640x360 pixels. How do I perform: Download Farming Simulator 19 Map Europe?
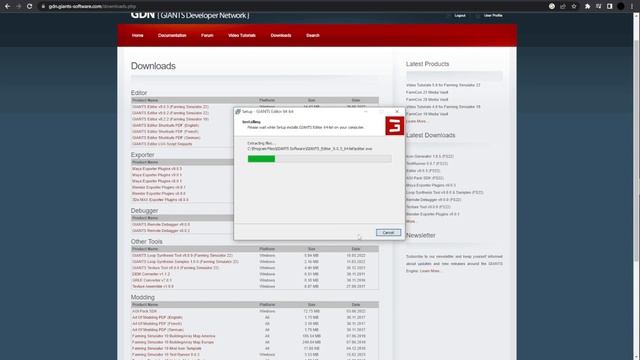pyautogui.click(x=173, y=342)
